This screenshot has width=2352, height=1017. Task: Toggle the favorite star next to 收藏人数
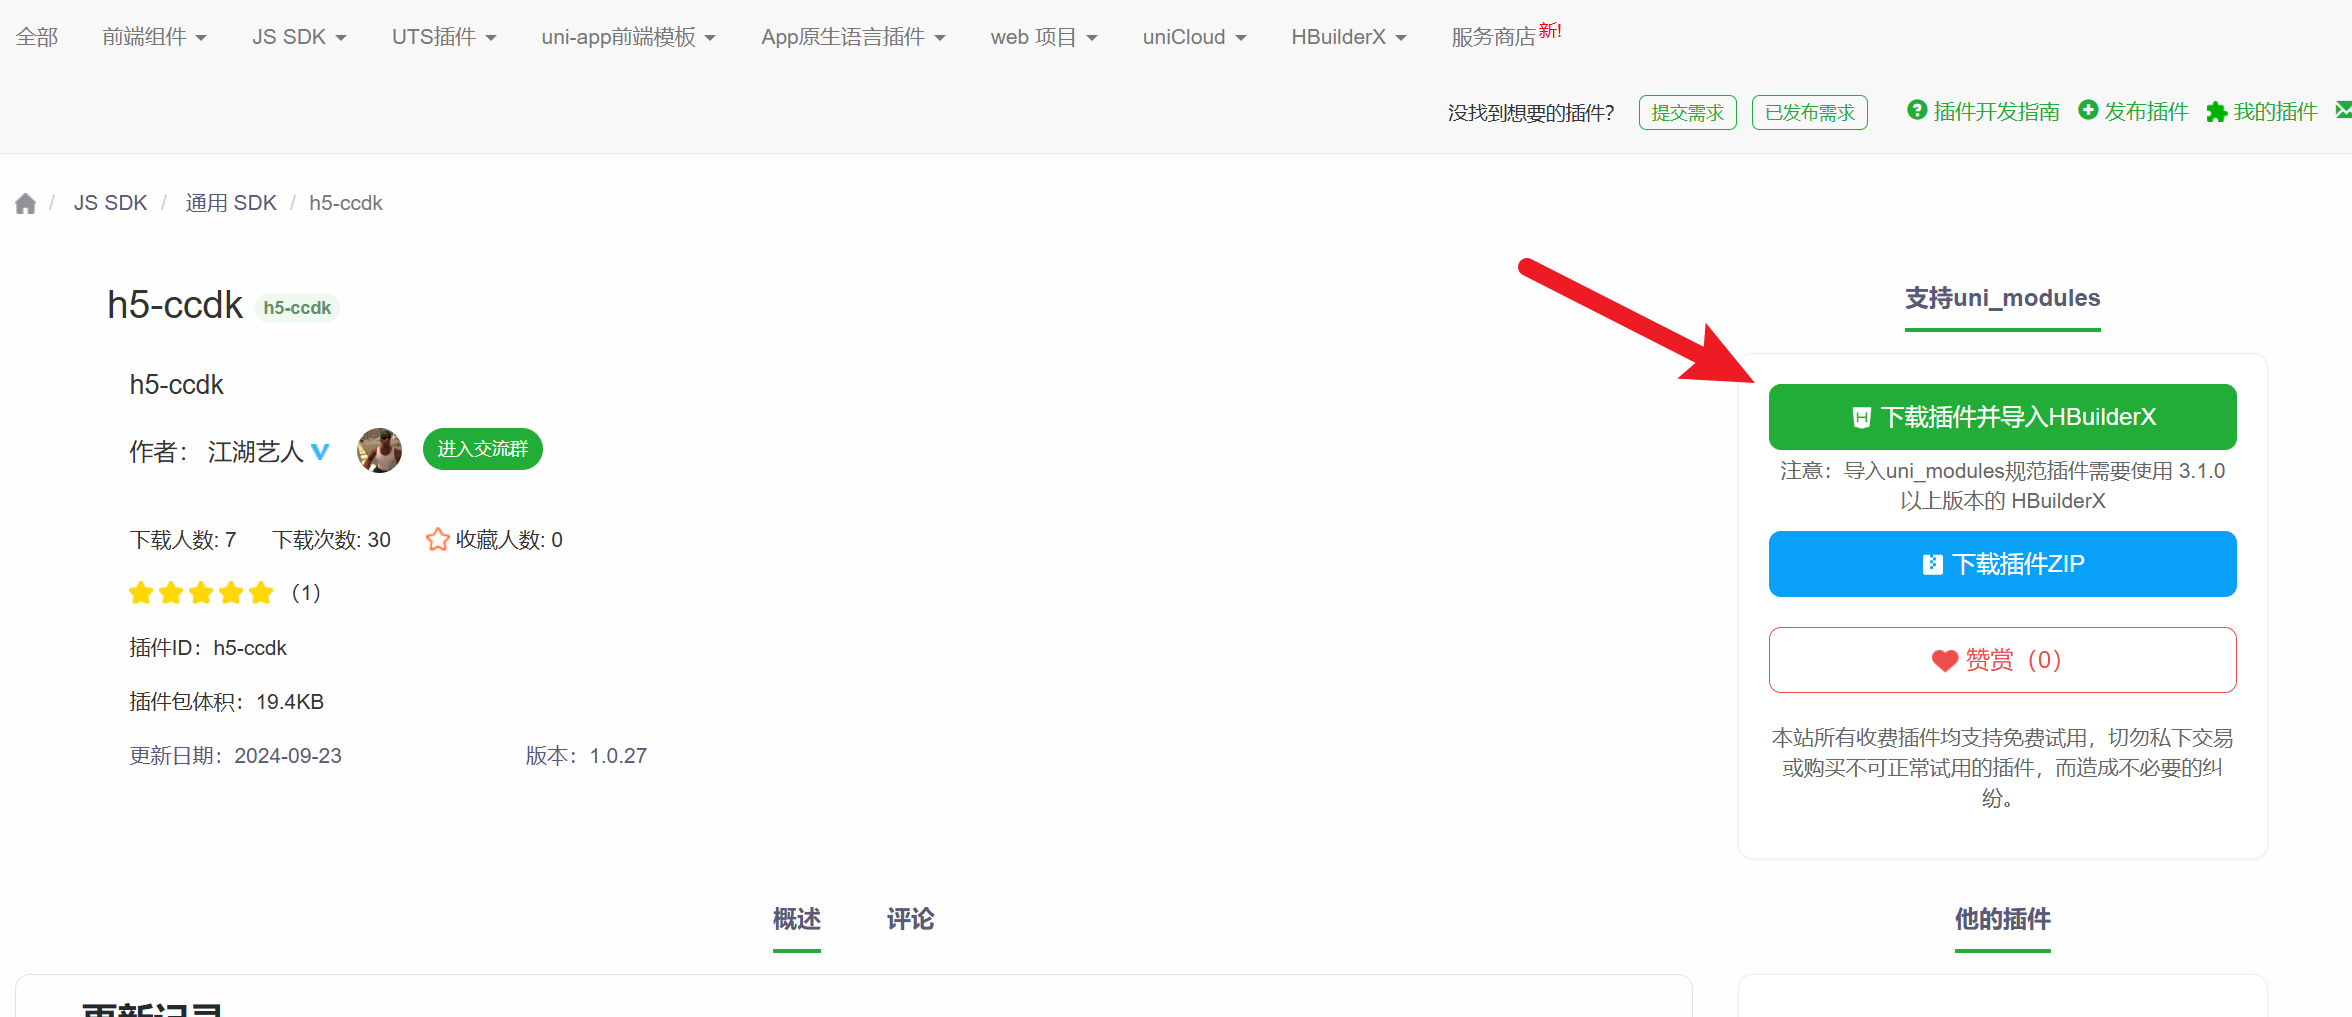point(437,540)
